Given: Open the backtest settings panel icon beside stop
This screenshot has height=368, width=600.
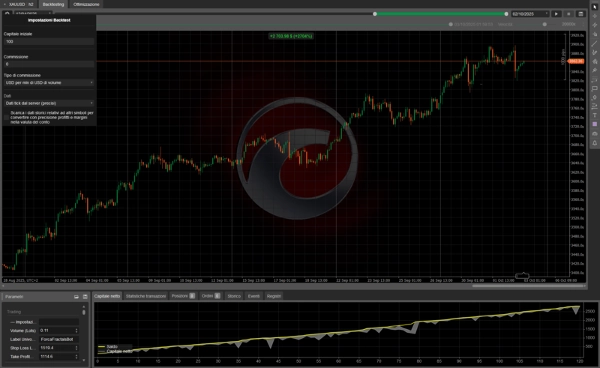Looking at the screenshot, I should pyautogui.click(x=581, y=14).
